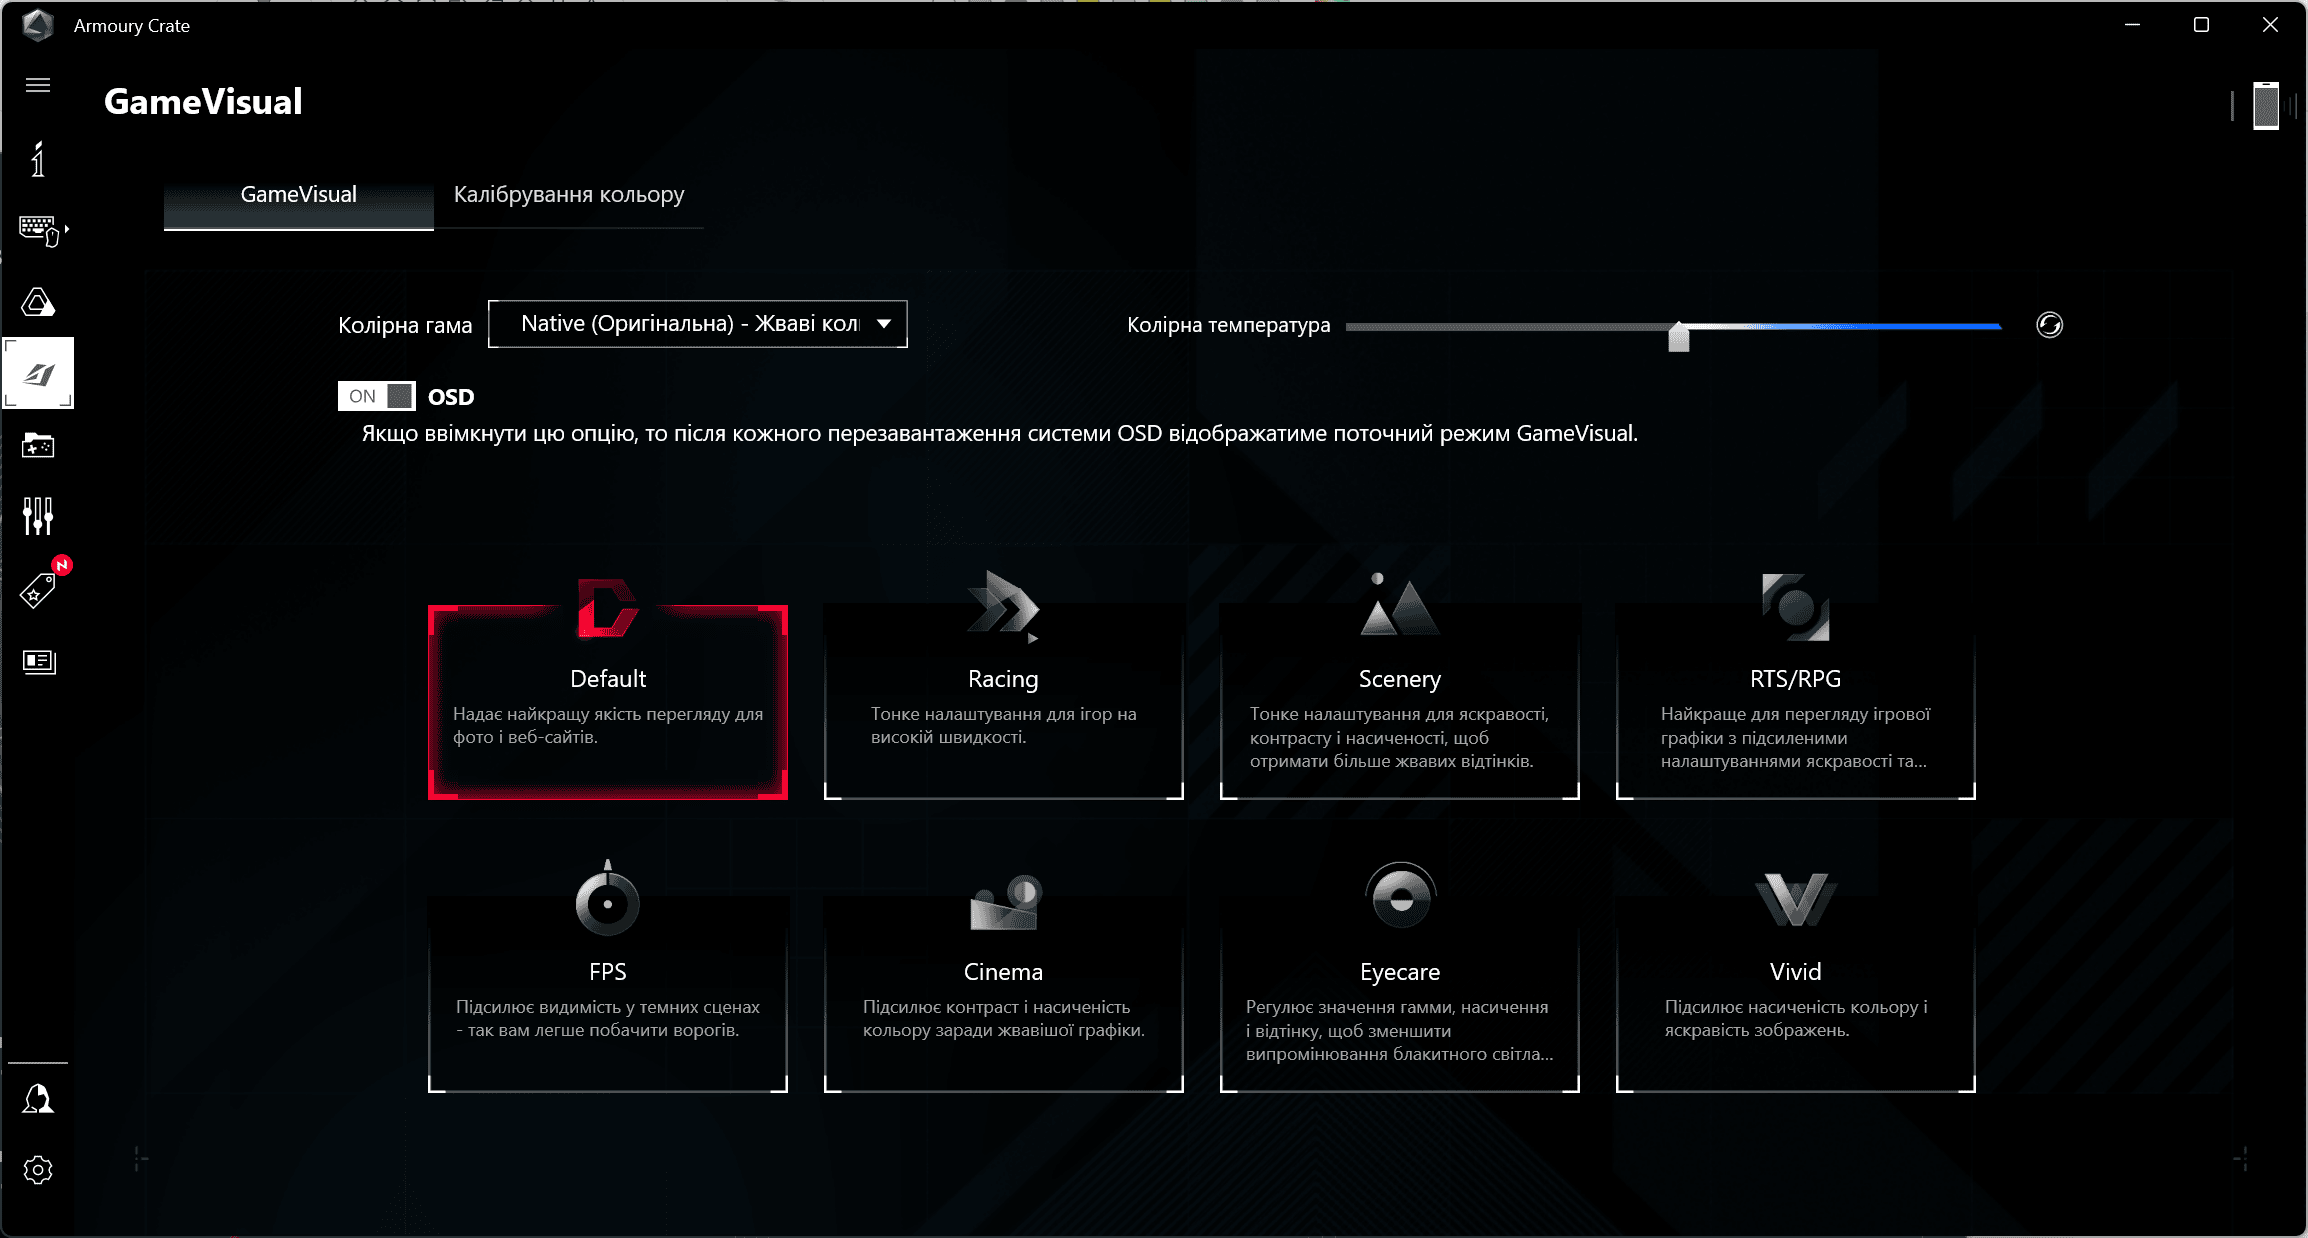
Task: Click the Vivid mode V icon
Action: tap(1796, 899)
